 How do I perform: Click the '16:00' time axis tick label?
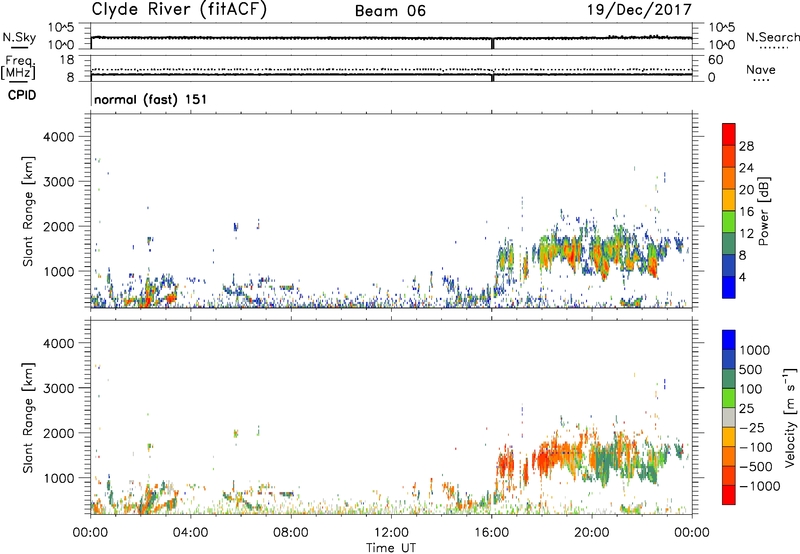pyautogui.click(x=491, y=533)
